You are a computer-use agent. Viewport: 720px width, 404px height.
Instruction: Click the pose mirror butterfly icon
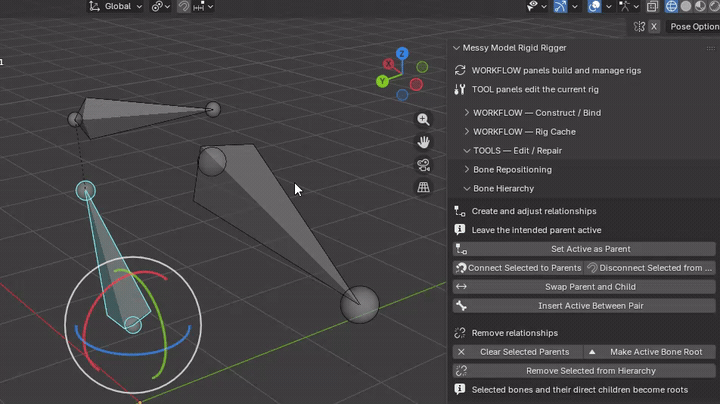tap(639, 27)
